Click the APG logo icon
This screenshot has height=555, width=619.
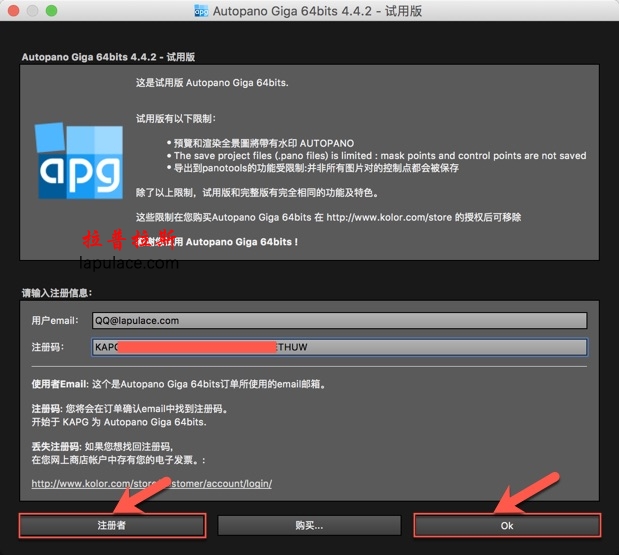point(79,160)
